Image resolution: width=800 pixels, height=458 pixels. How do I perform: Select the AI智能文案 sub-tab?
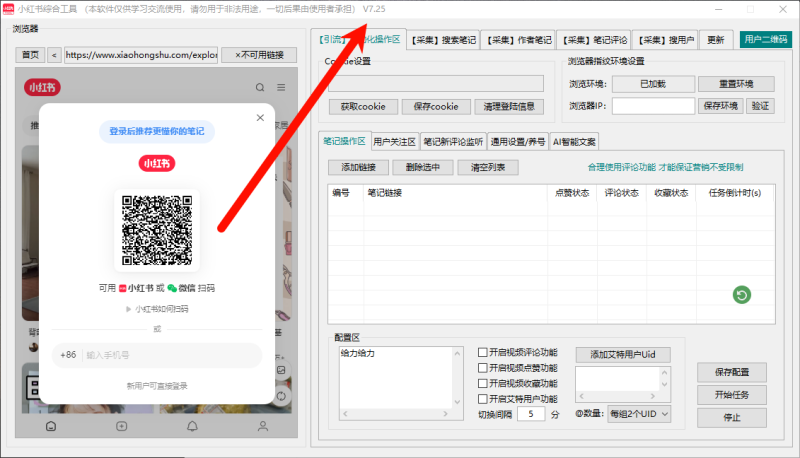(x=574, y=142)
